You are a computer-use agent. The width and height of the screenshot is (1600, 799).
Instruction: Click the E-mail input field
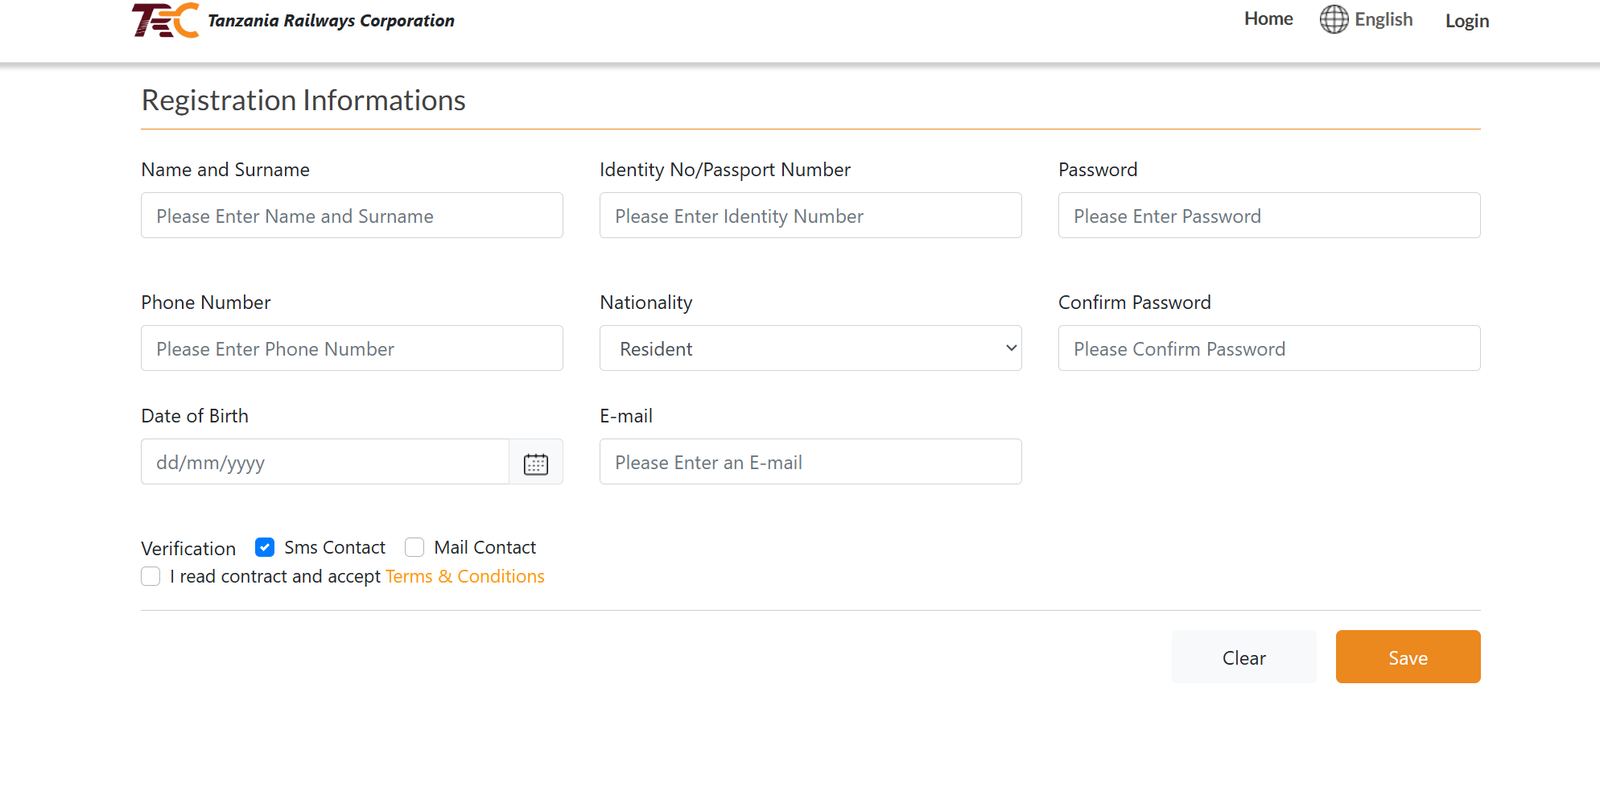pyautogui.click(x=810, y=462)
